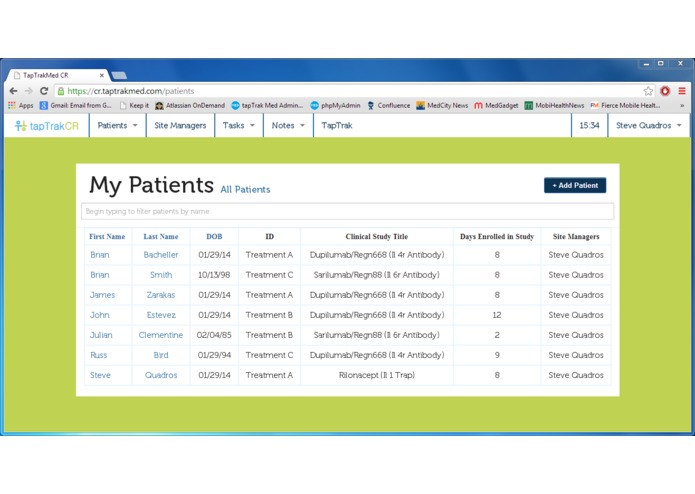695x494 pixels.
Task: Click the browser Back arrow
Action: tap(13, 91)
